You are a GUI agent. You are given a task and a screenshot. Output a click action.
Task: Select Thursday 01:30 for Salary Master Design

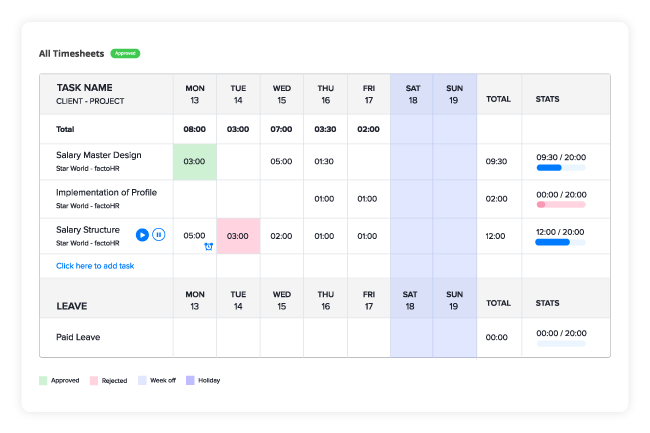[x=324, y=162]
